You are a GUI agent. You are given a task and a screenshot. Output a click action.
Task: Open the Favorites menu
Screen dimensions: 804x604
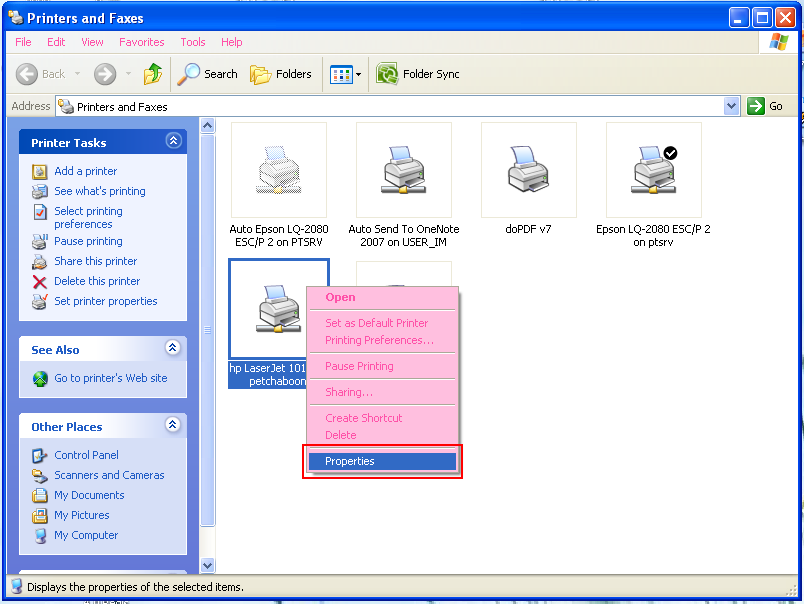click(x=141, y=42)
